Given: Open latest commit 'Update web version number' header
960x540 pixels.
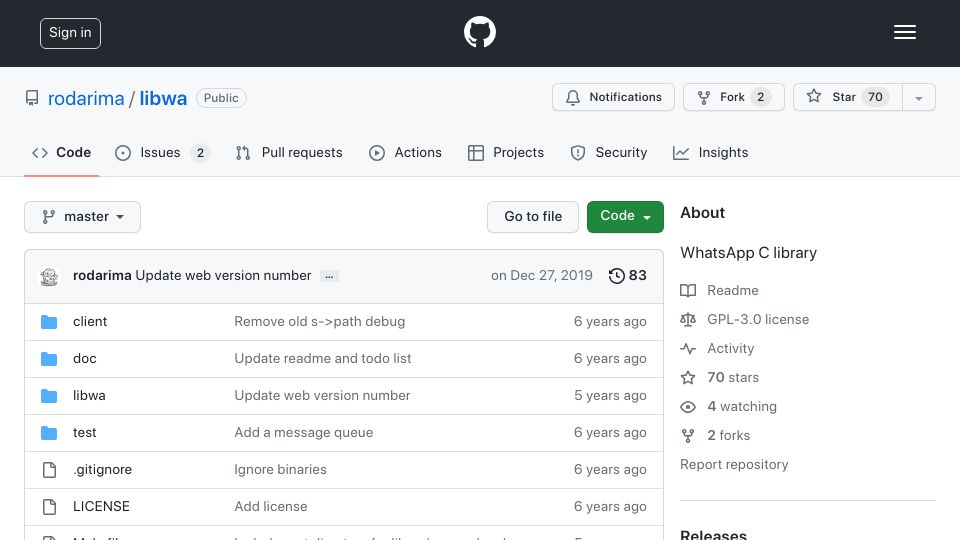Looking at the screenshot, I should [223, 276].
